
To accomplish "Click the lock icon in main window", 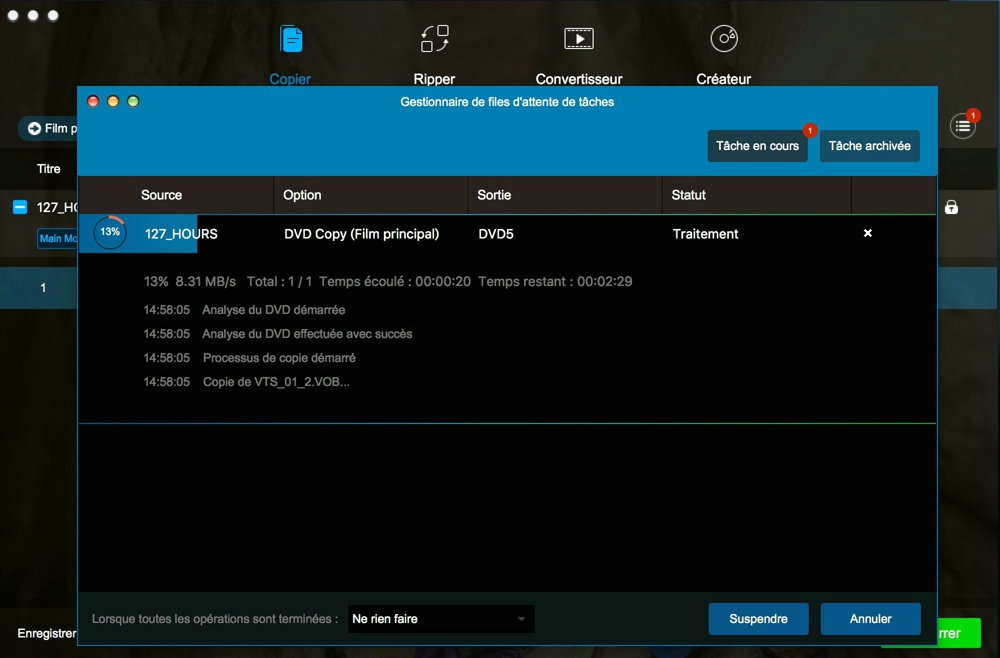I will (x=951, y=207).
